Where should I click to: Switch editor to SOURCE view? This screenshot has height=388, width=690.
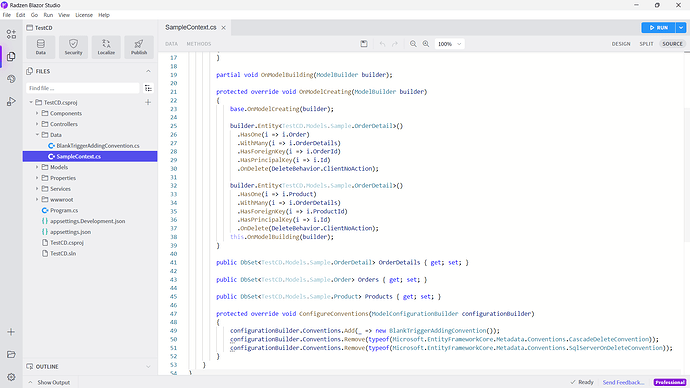pyautogui.click(x=672, y=44)
